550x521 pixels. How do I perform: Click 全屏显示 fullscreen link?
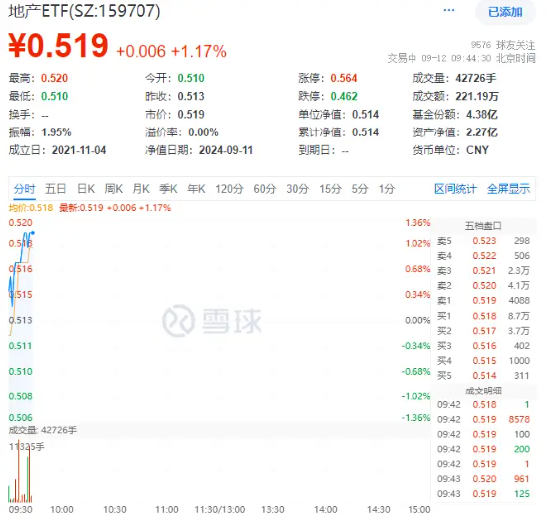(x=508, y=189)
